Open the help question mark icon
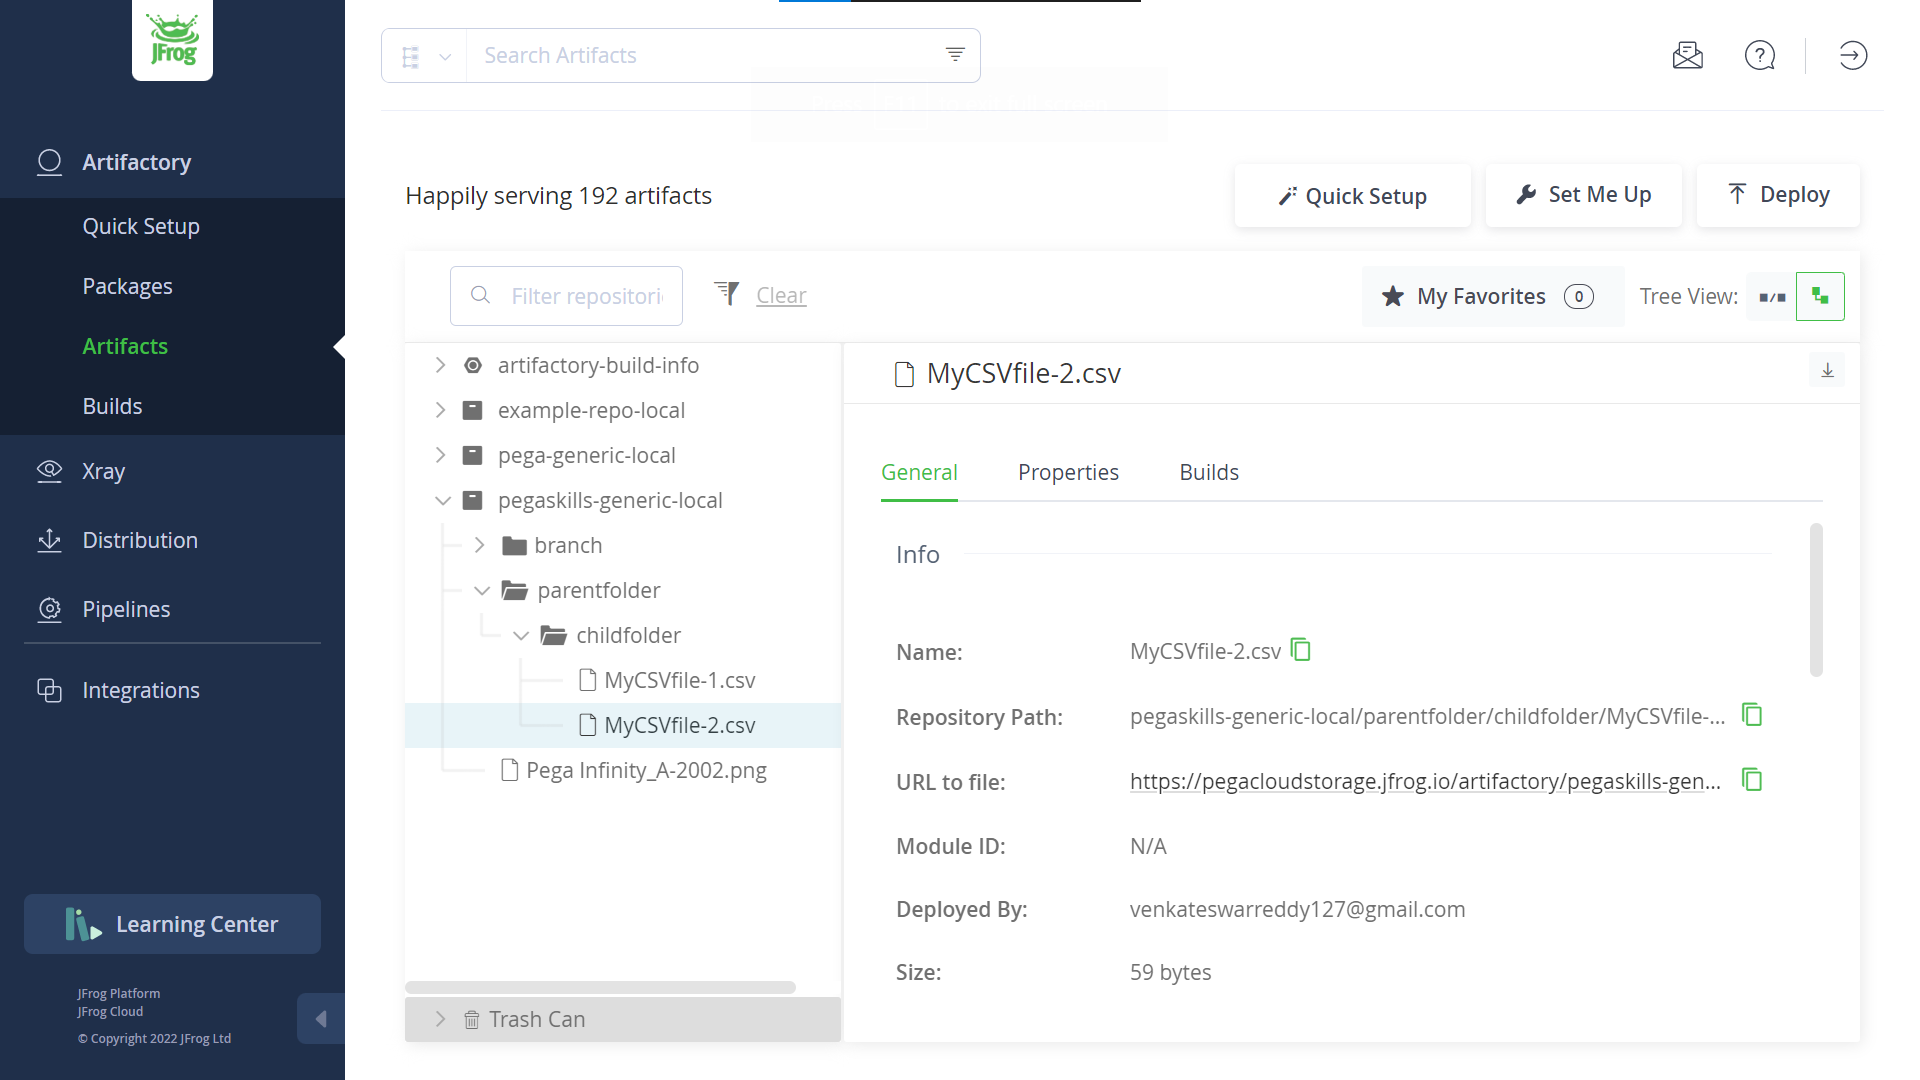 tap(1760, 55)
